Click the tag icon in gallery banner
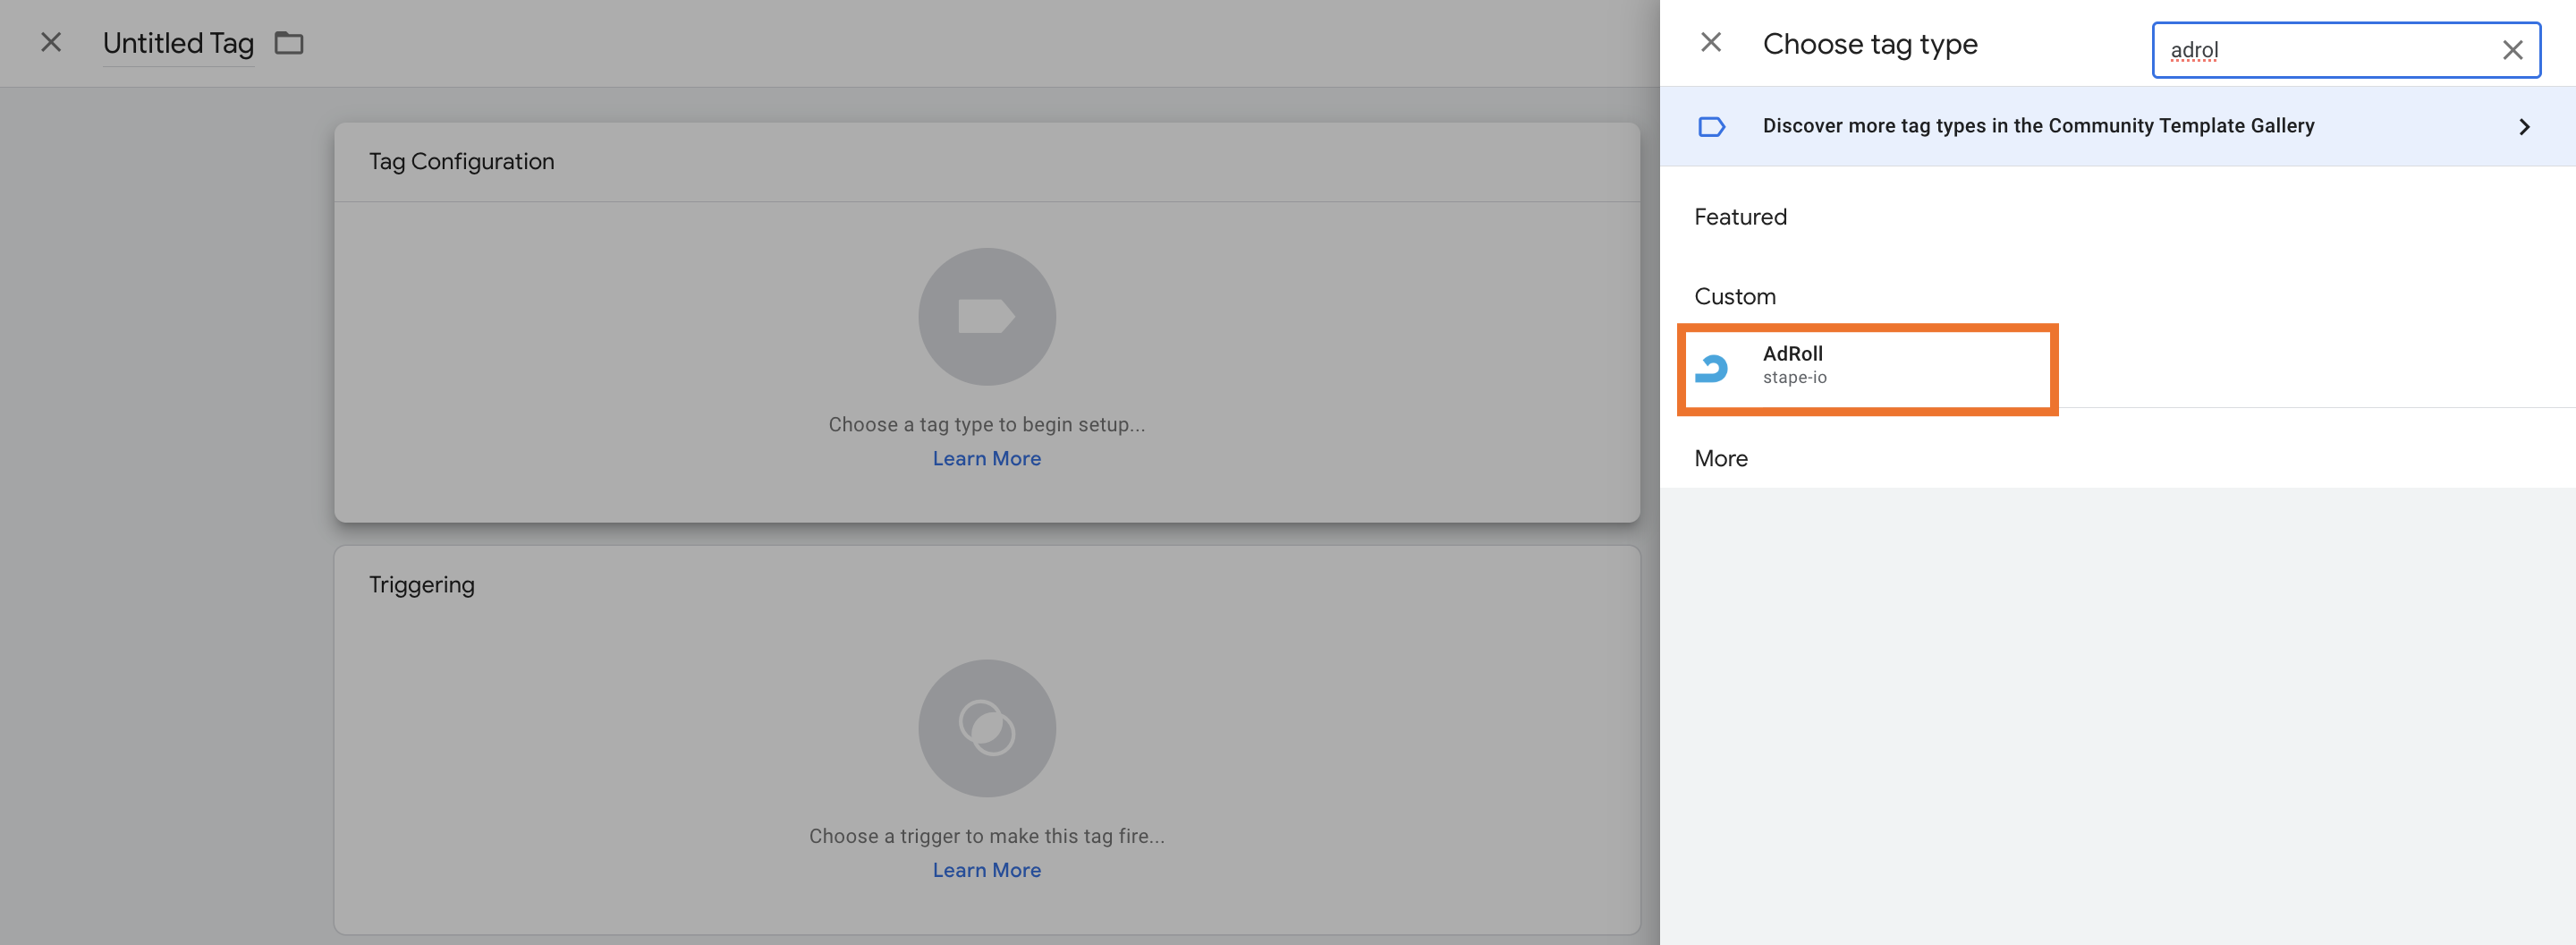This screenshot has height=945, width=2576. pyautogui.click(x=1711, y=126)
